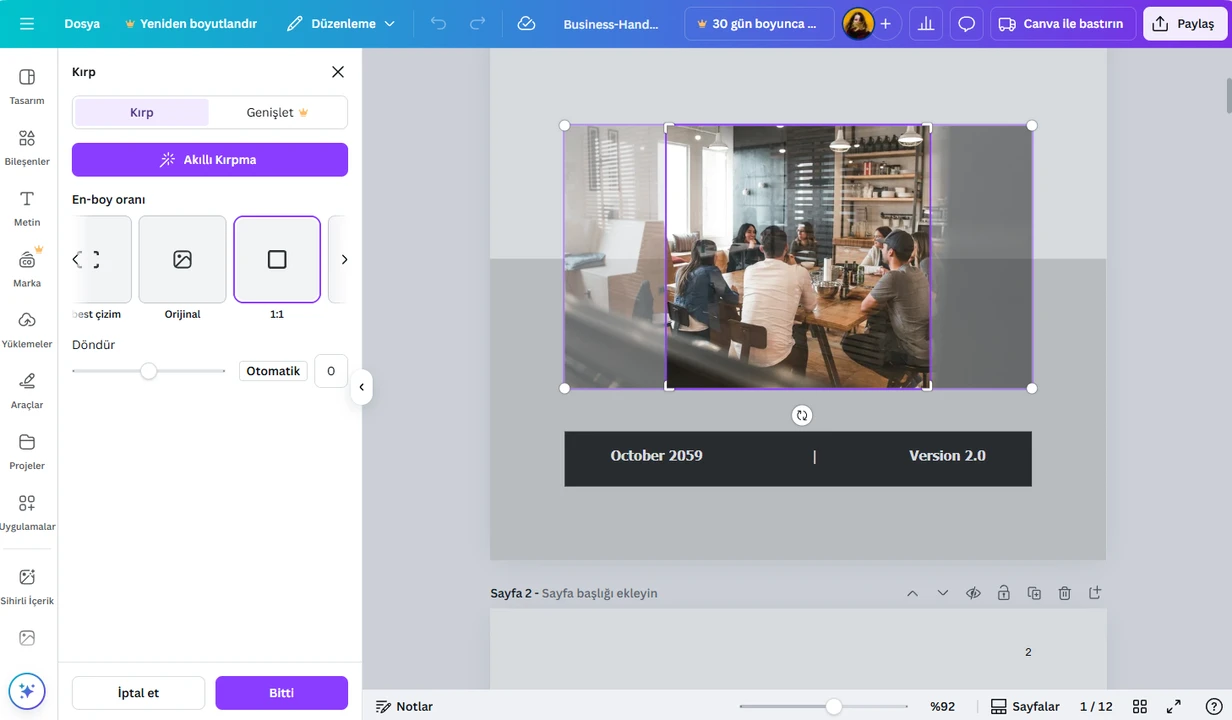Open grid view icon
Viewport: 1232px width, 720px height.
[x=1139, y=706]
